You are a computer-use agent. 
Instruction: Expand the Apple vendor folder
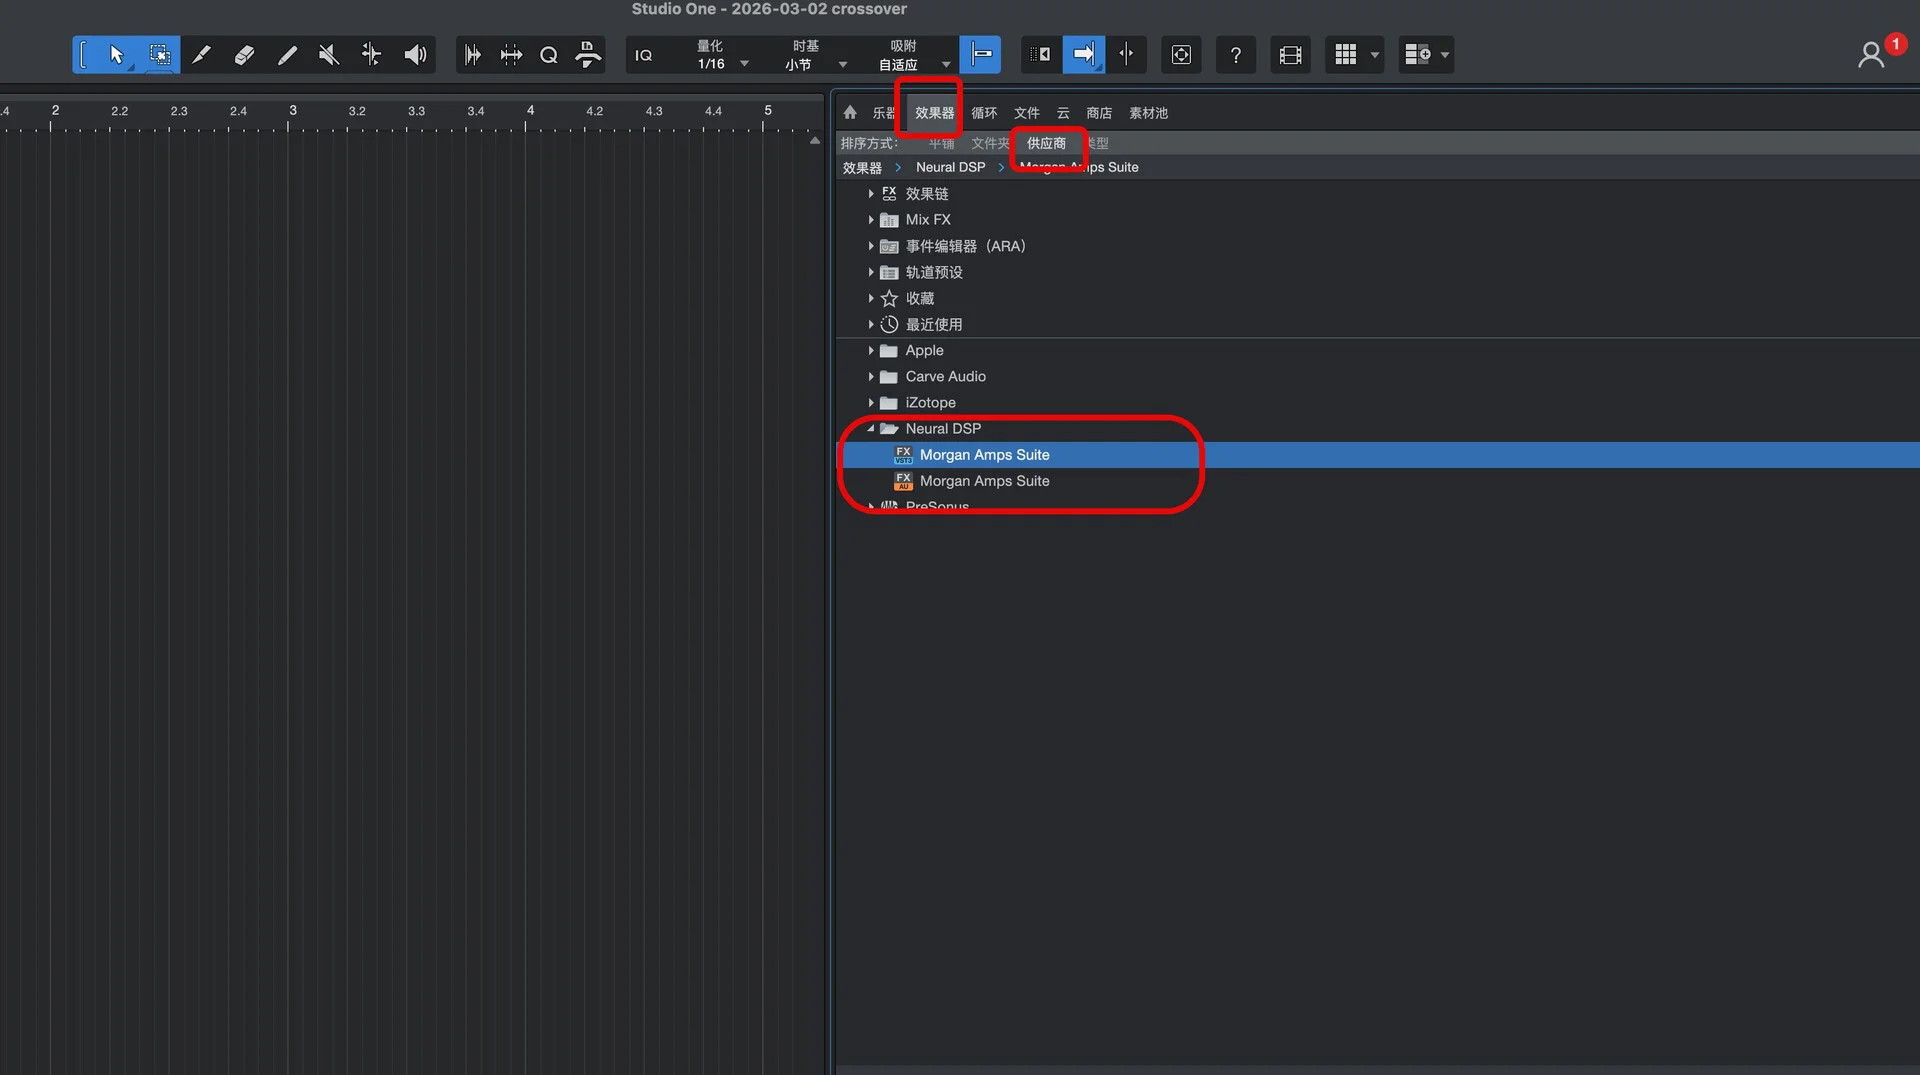pos(871,351)
